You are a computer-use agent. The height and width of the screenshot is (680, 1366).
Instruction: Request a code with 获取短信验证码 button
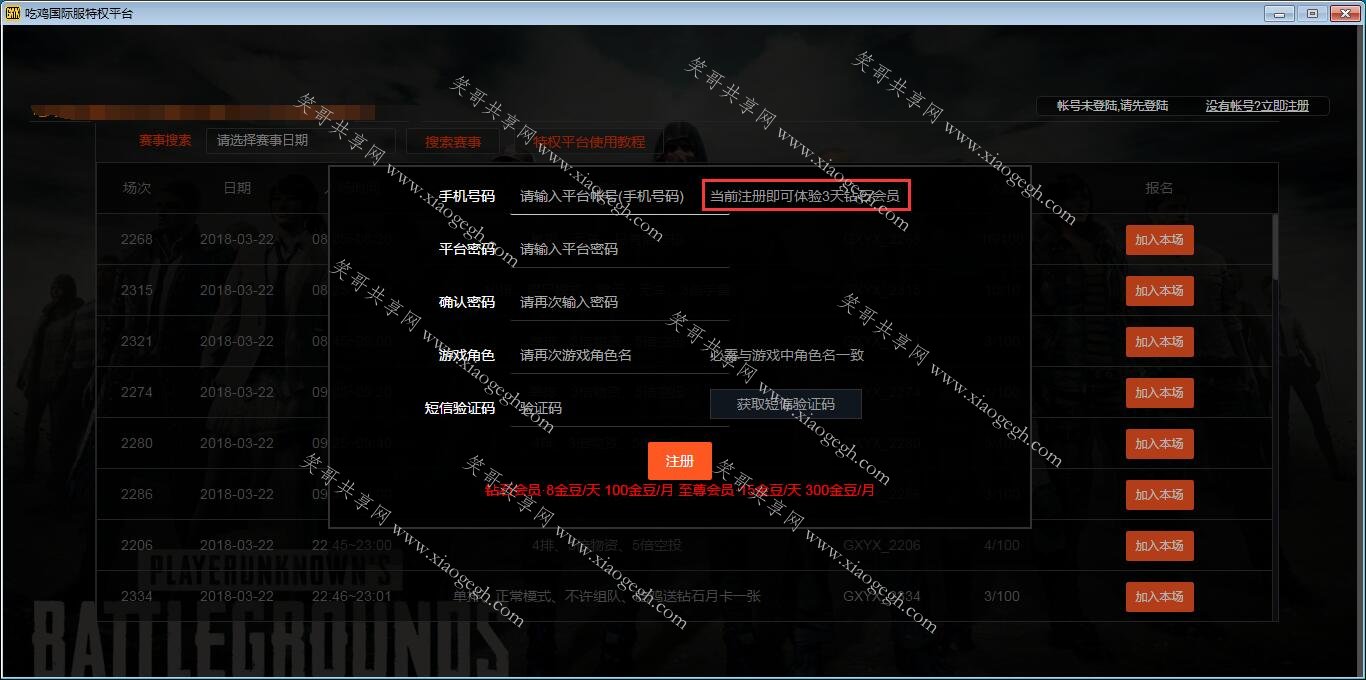786,404
